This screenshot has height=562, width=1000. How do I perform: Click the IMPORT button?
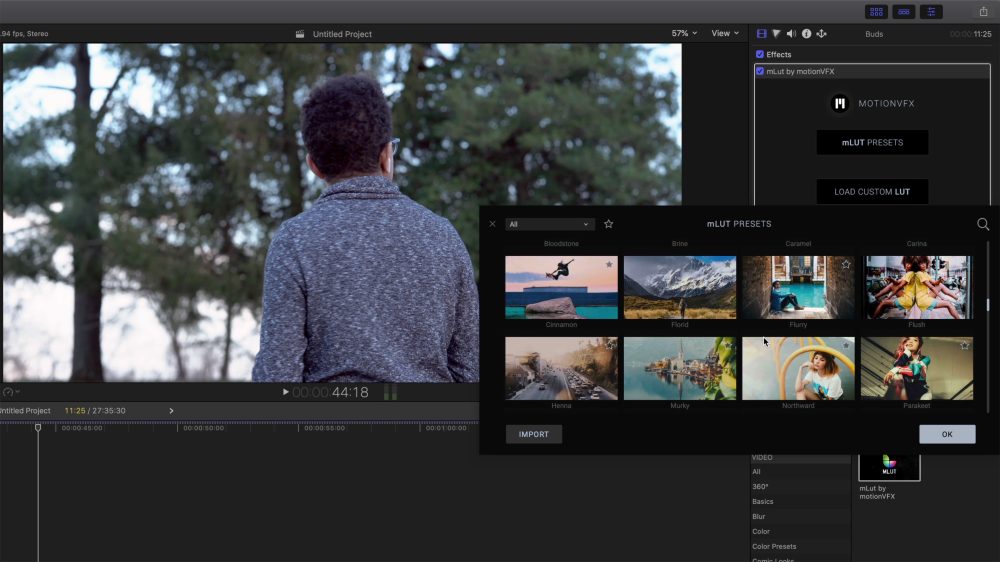534,434
